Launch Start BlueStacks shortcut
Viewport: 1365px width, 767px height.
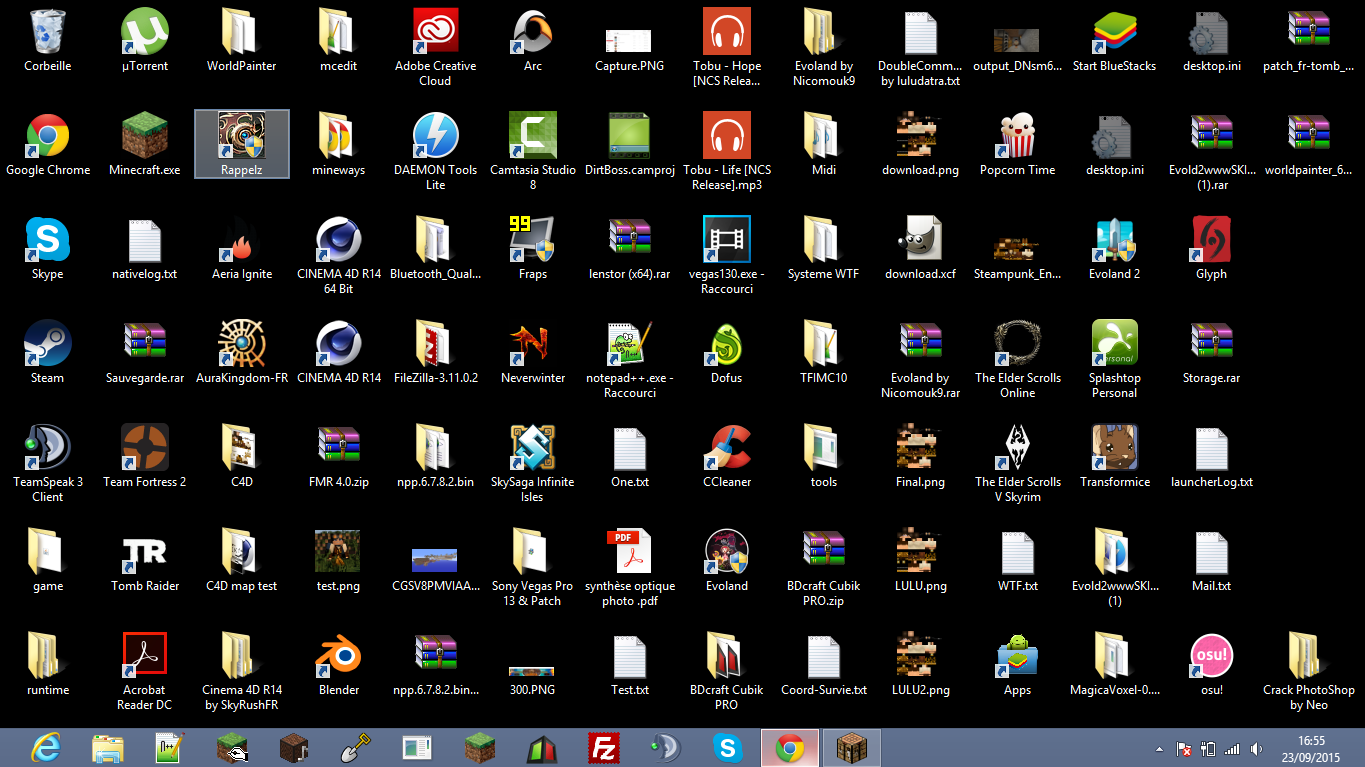[x=1114, y=40]
